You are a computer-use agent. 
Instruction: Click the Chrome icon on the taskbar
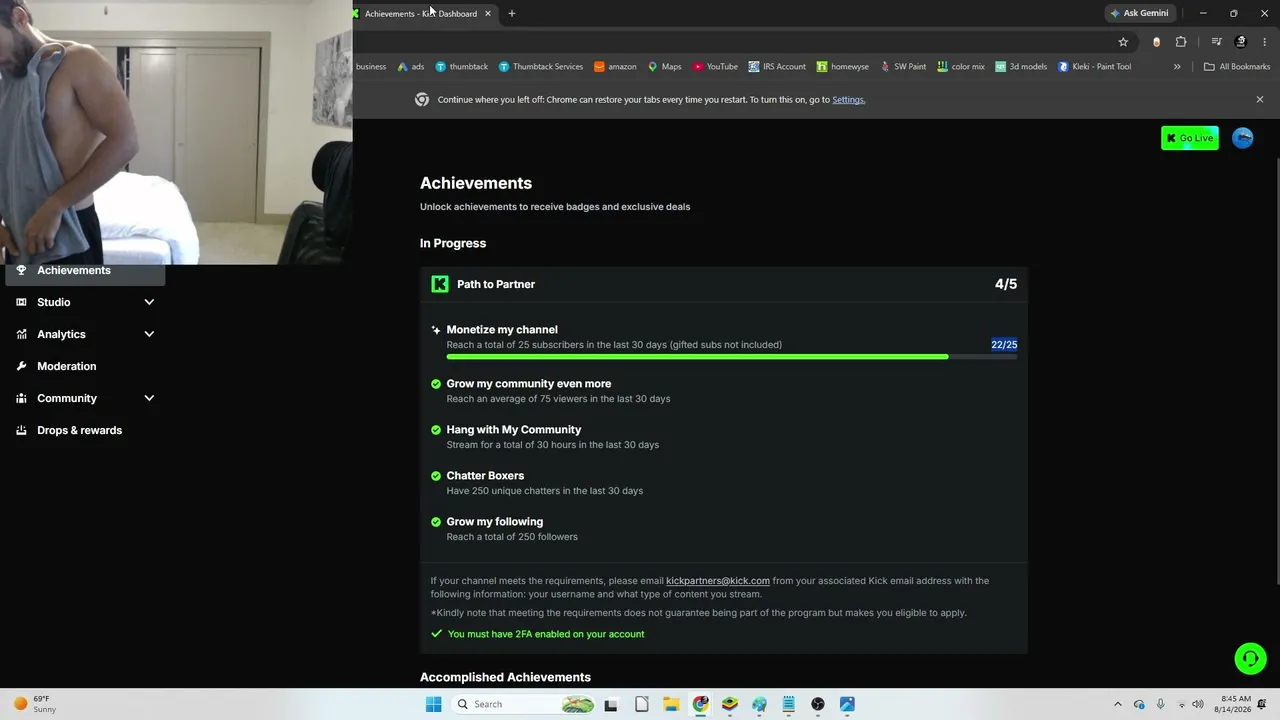coord(700,704)
